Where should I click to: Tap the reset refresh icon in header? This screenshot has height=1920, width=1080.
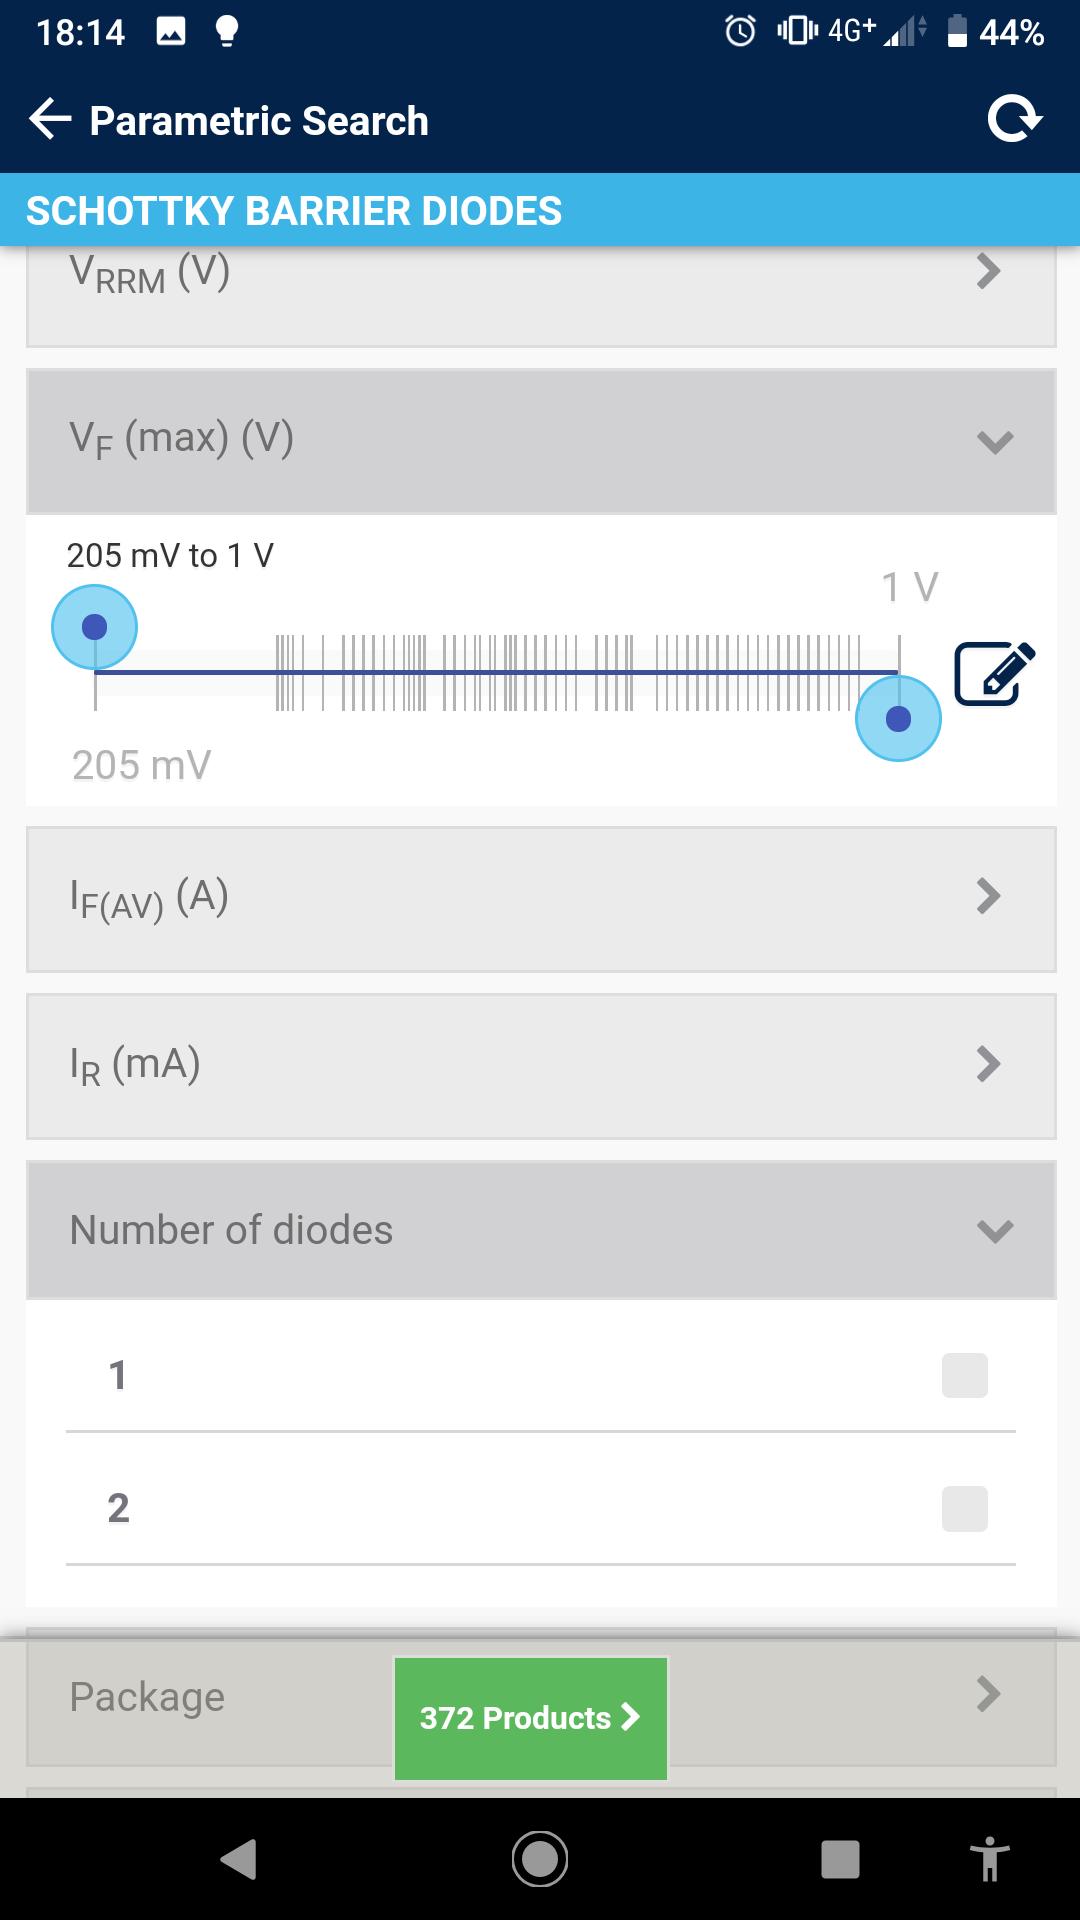point(1014,120)
